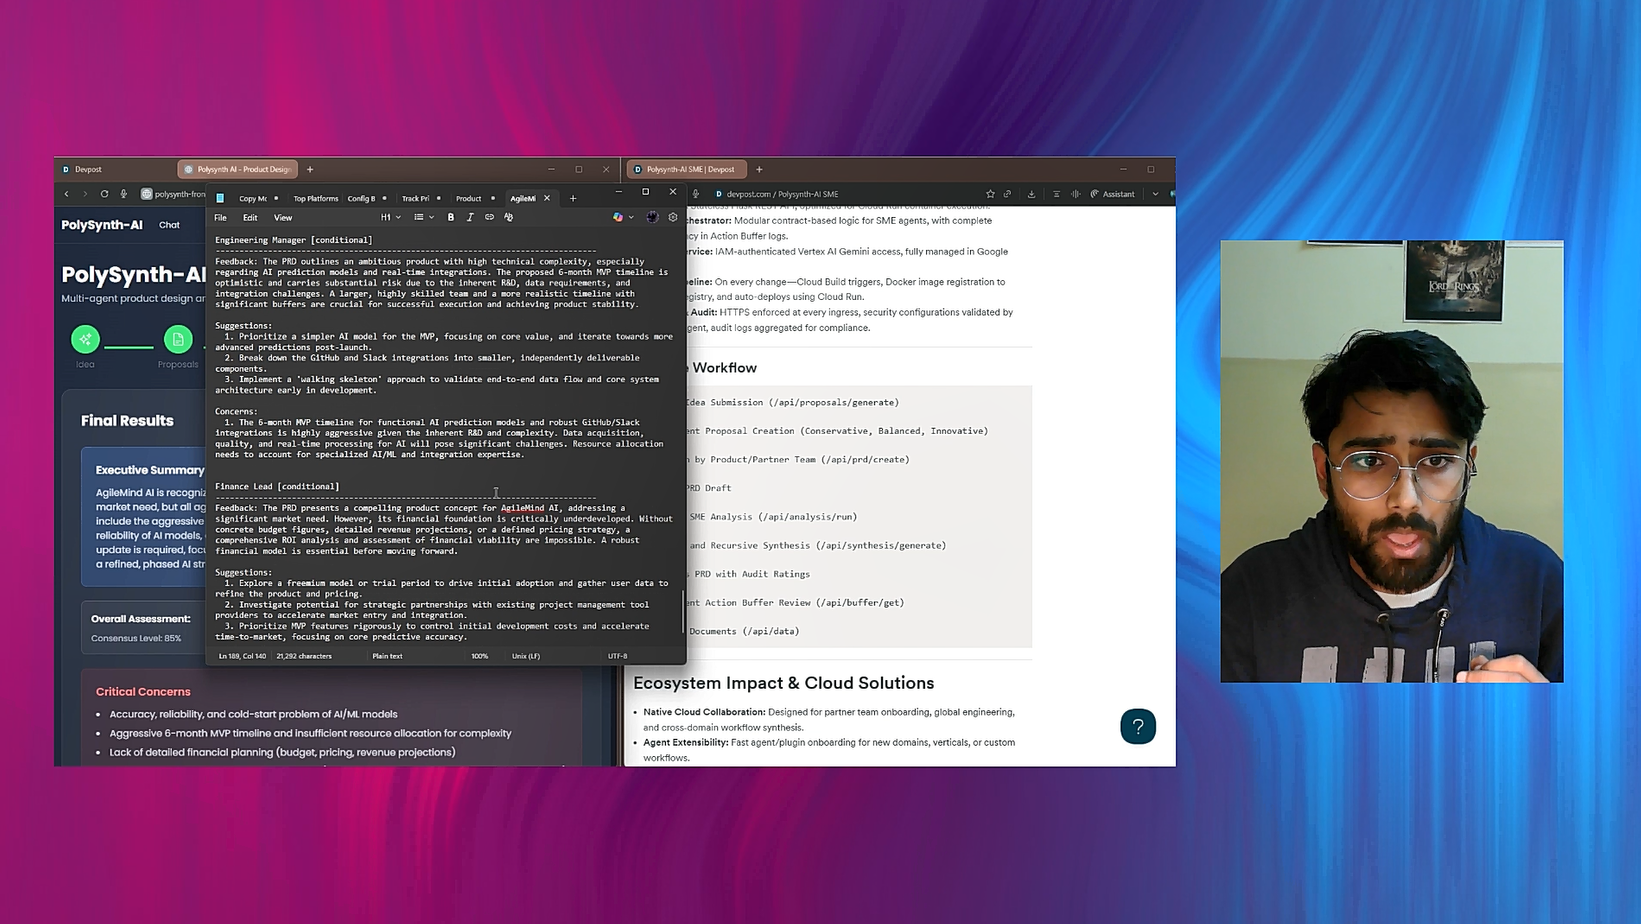Close the AgileMi Notepad tab
The image size is (1641, 924).
(x=547, y=198)
